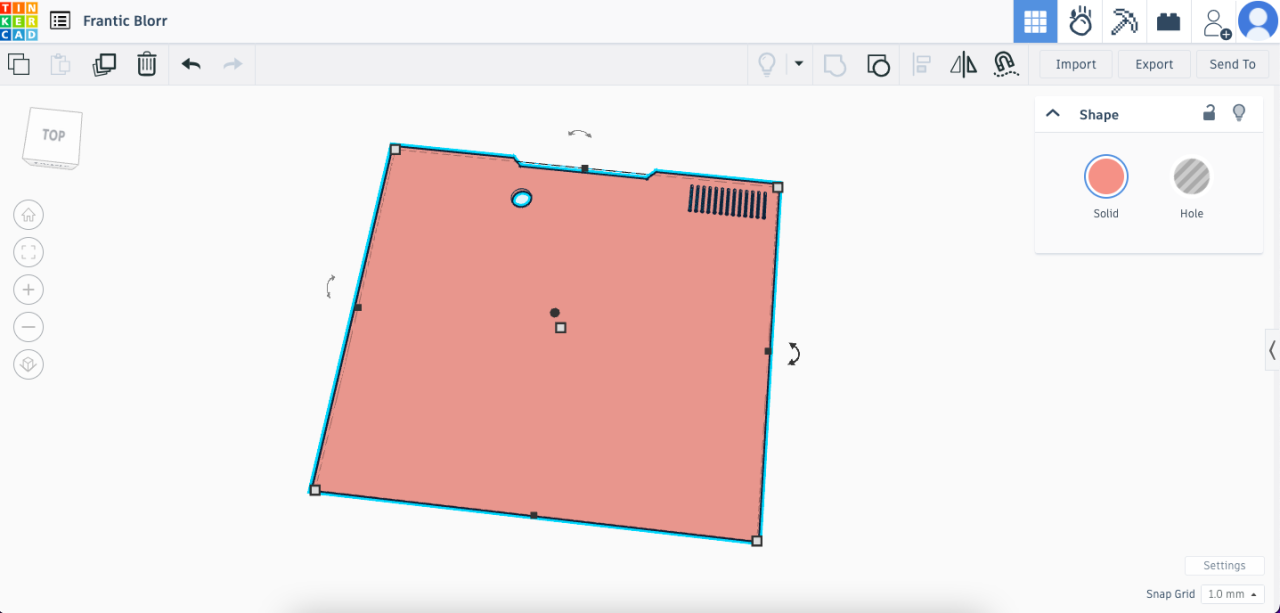The height and width of the screenshot is (613, 1280).
Task: Open the designs list icon
Action: (60, 21)
